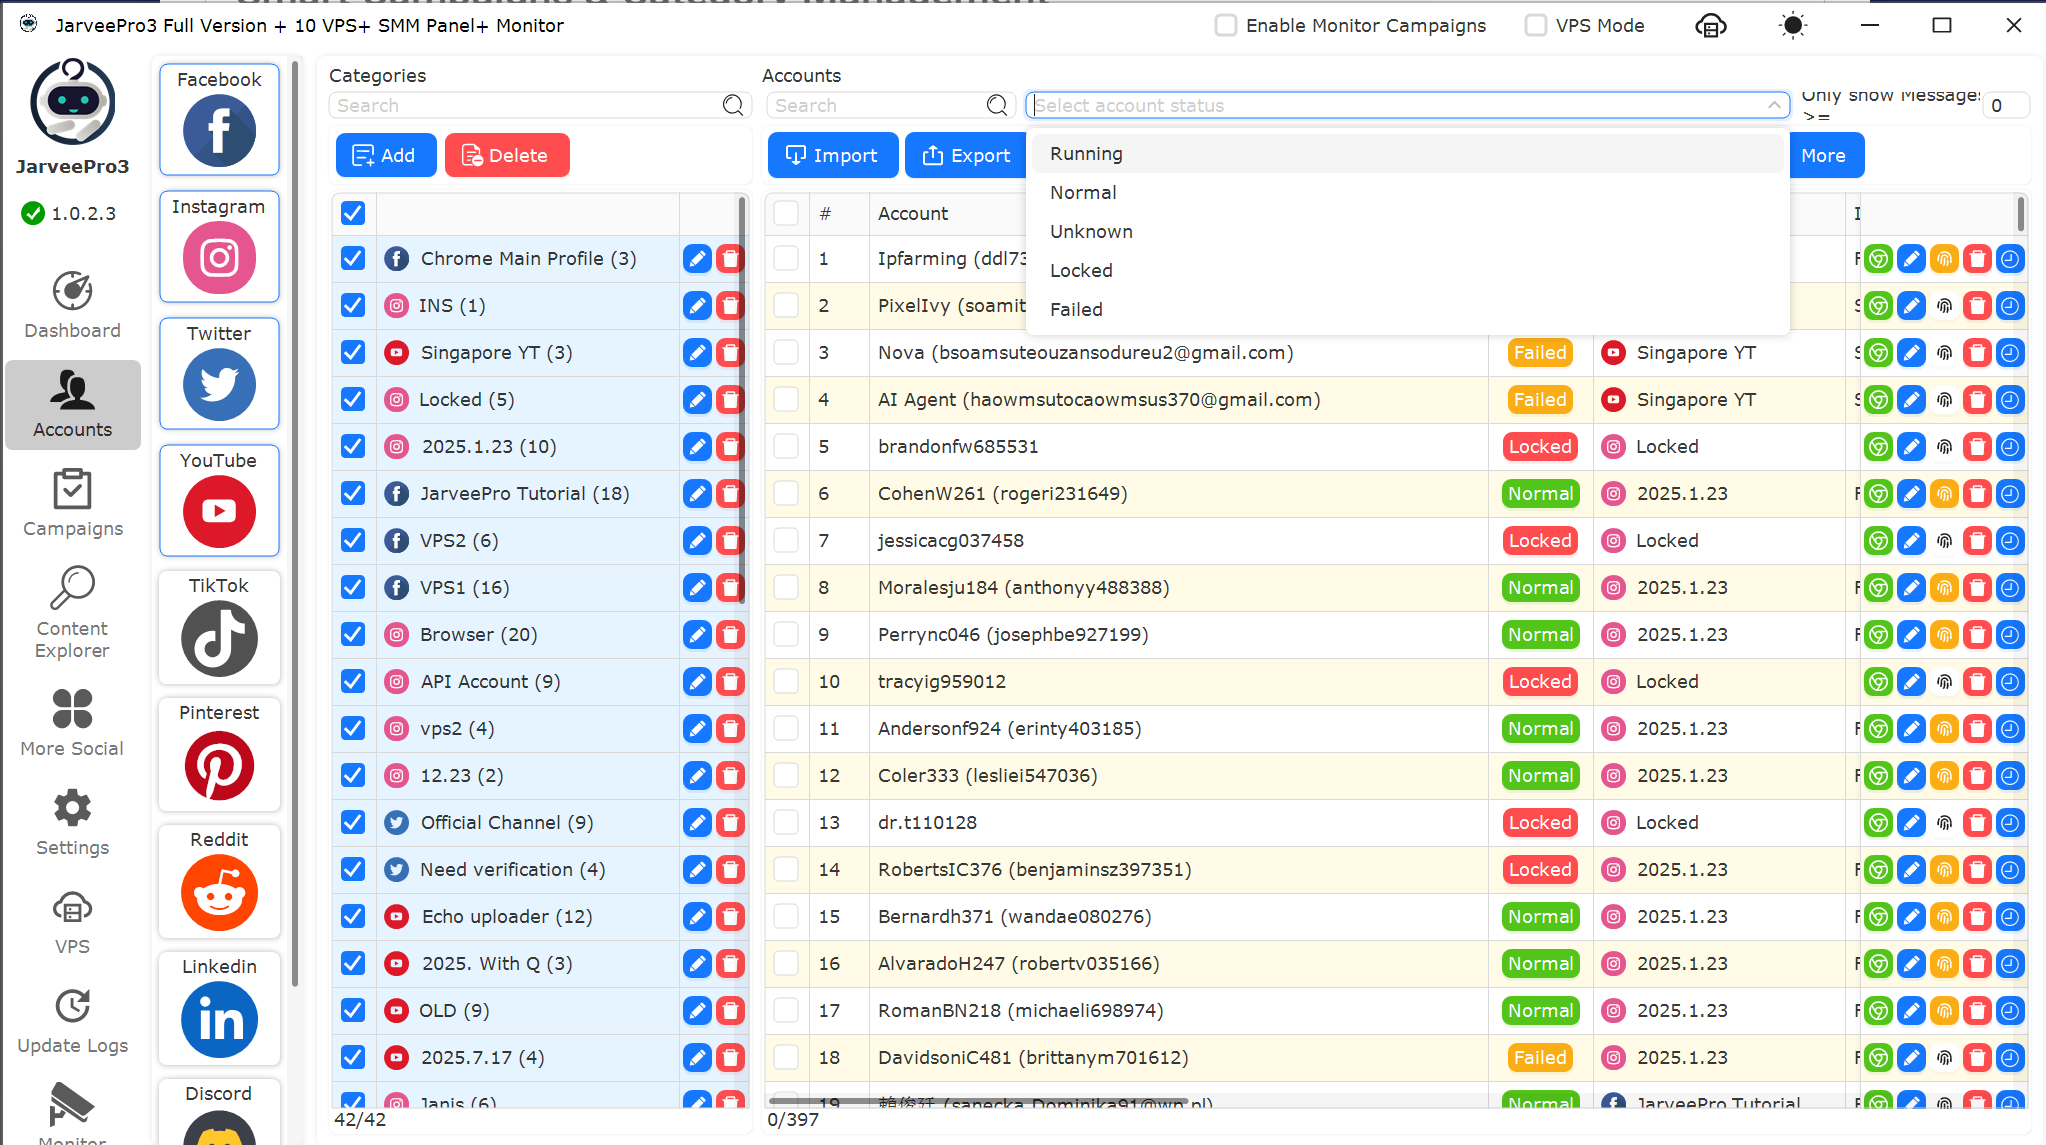Open Dashboard from left navigation
The image size is (2046, 1145).
click(72, 306)
